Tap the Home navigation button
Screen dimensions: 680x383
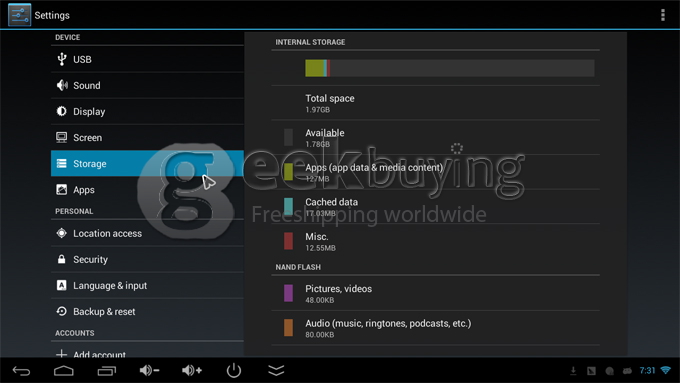[x=64, y=371]
